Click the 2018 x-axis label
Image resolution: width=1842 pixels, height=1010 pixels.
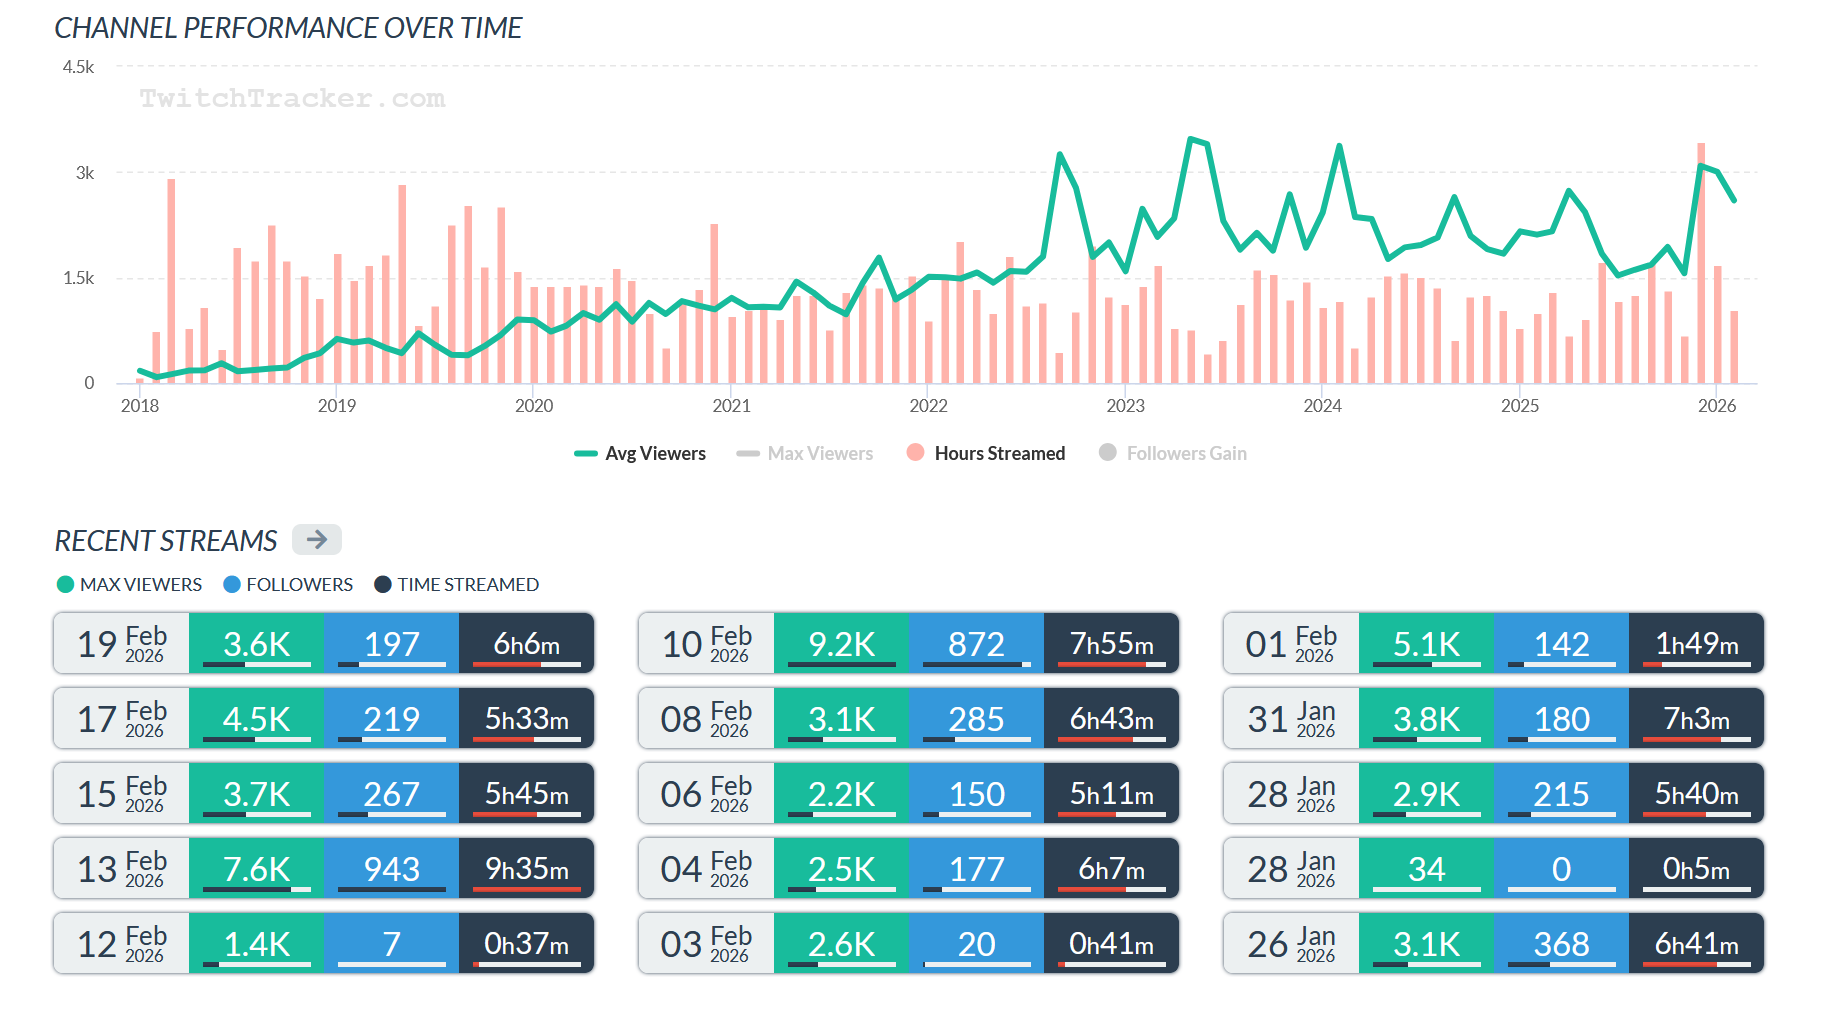[x=140, y=406]
